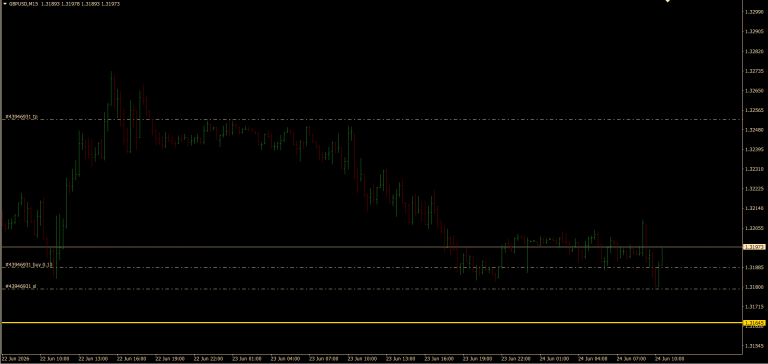Click the current price tag 1.31973

pos(754,247)
